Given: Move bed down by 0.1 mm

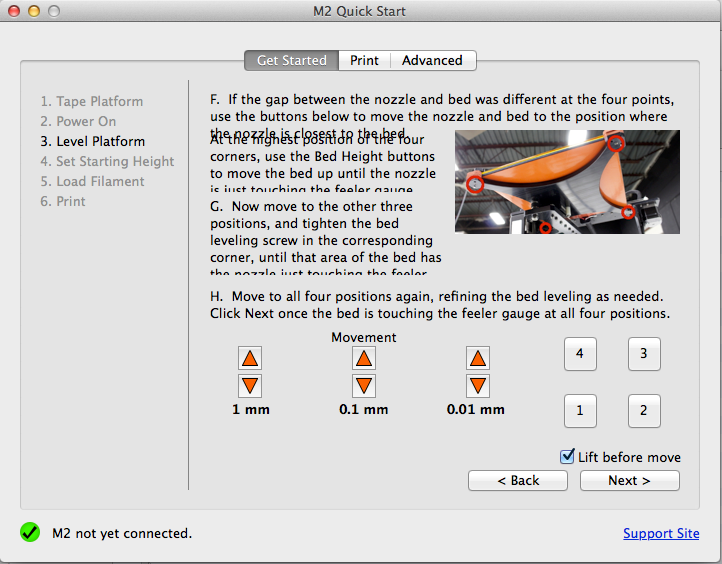Looking at the screenshot, I should coord(364,385).
